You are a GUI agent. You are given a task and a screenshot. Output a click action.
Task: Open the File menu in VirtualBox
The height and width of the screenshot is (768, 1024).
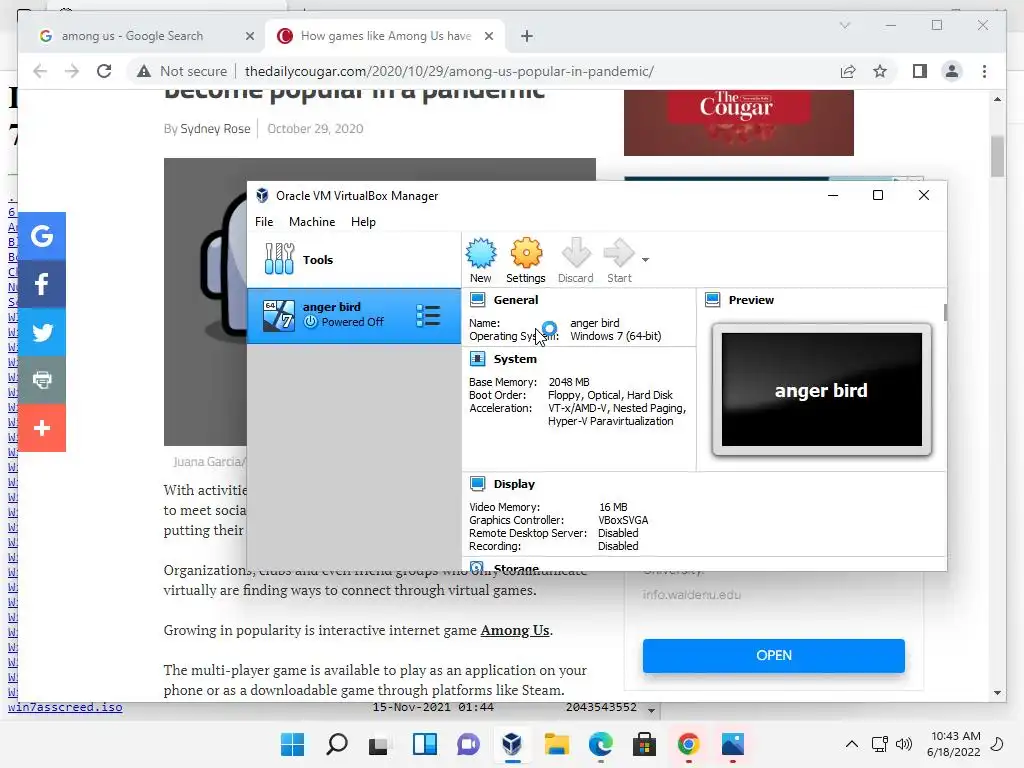tap(264, 222)
